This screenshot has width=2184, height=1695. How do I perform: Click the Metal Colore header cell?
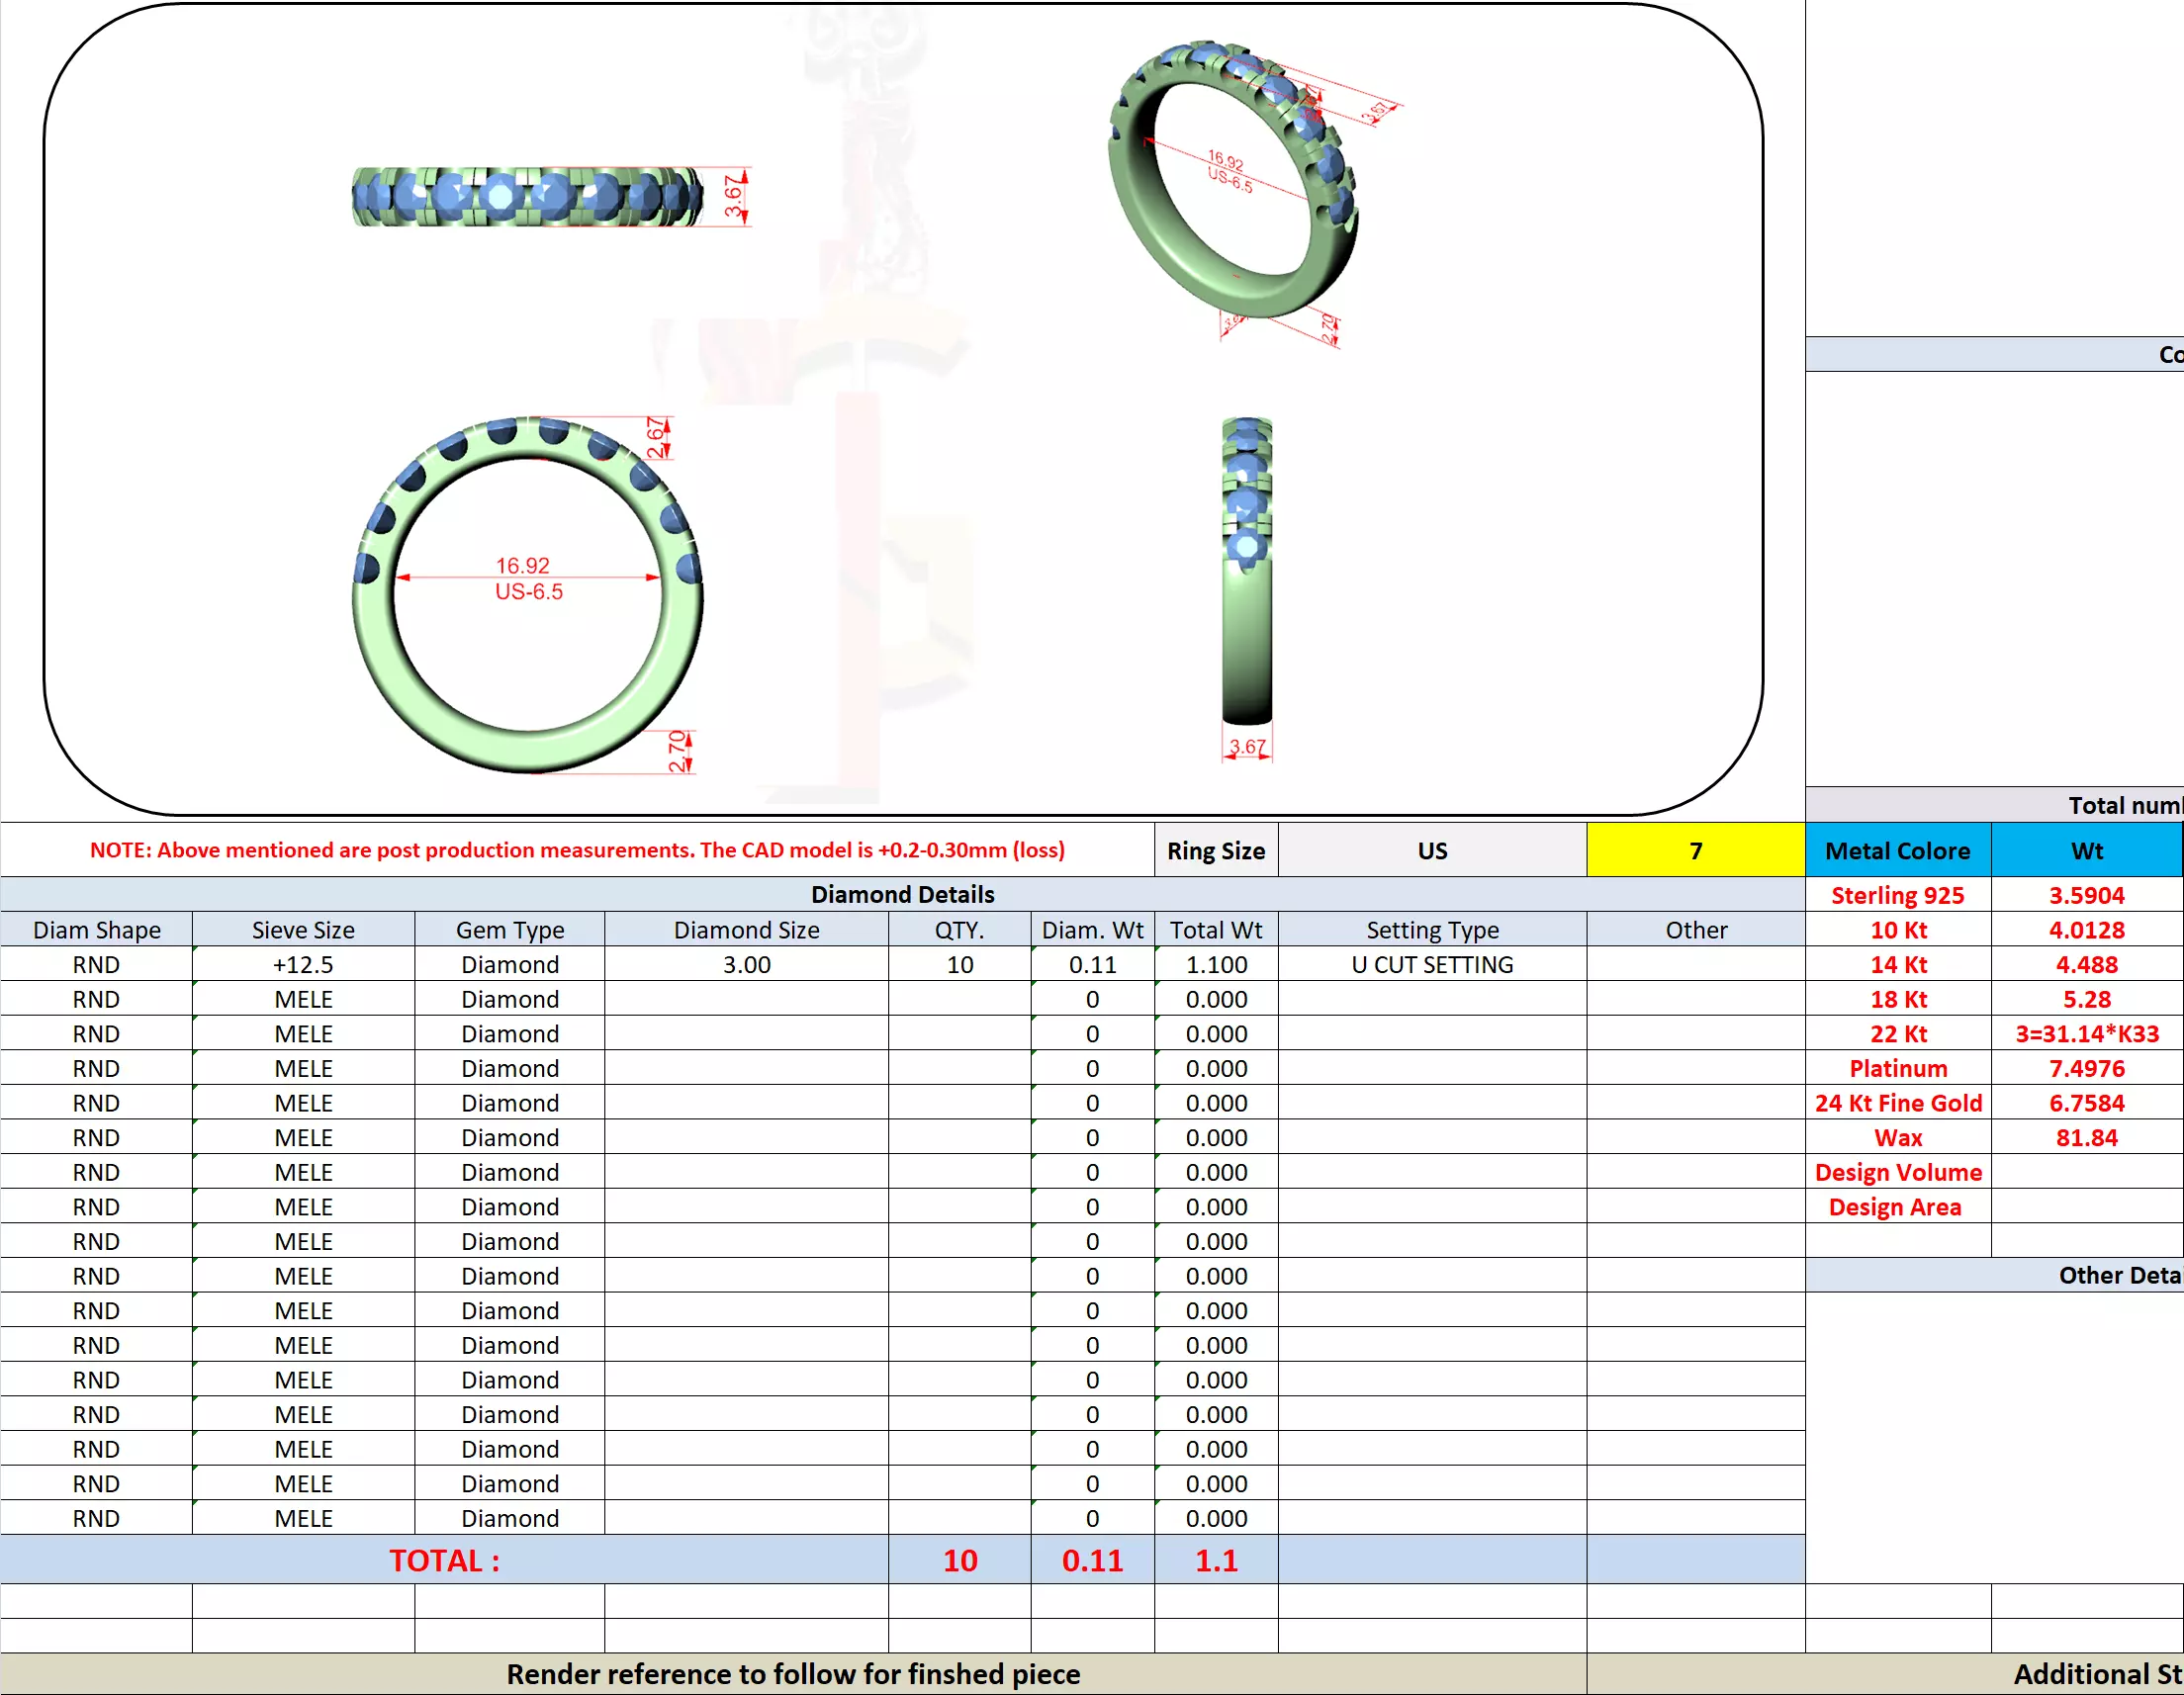[1898, 850]
